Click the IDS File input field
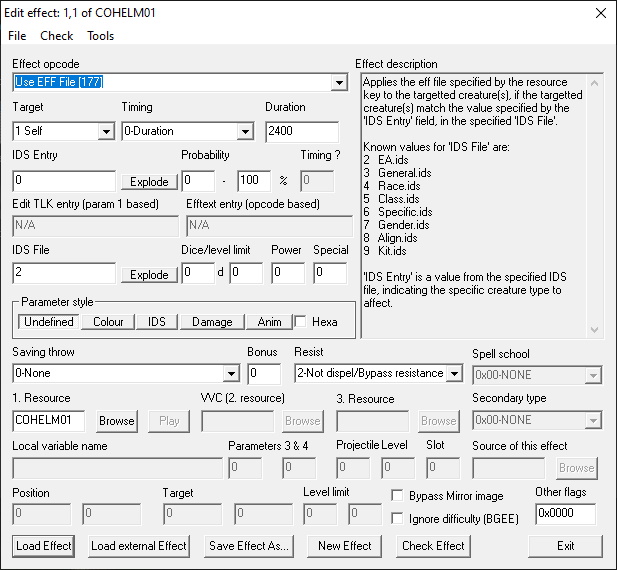Image resolution: width=617 pixels, height=570 pixels. [64, 273]
